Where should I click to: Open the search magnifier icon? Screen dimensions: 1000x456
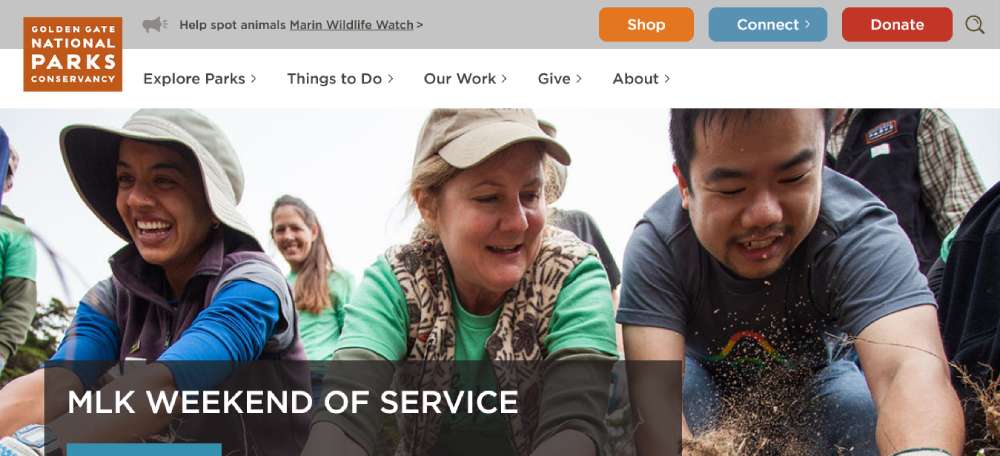[974, 25]
